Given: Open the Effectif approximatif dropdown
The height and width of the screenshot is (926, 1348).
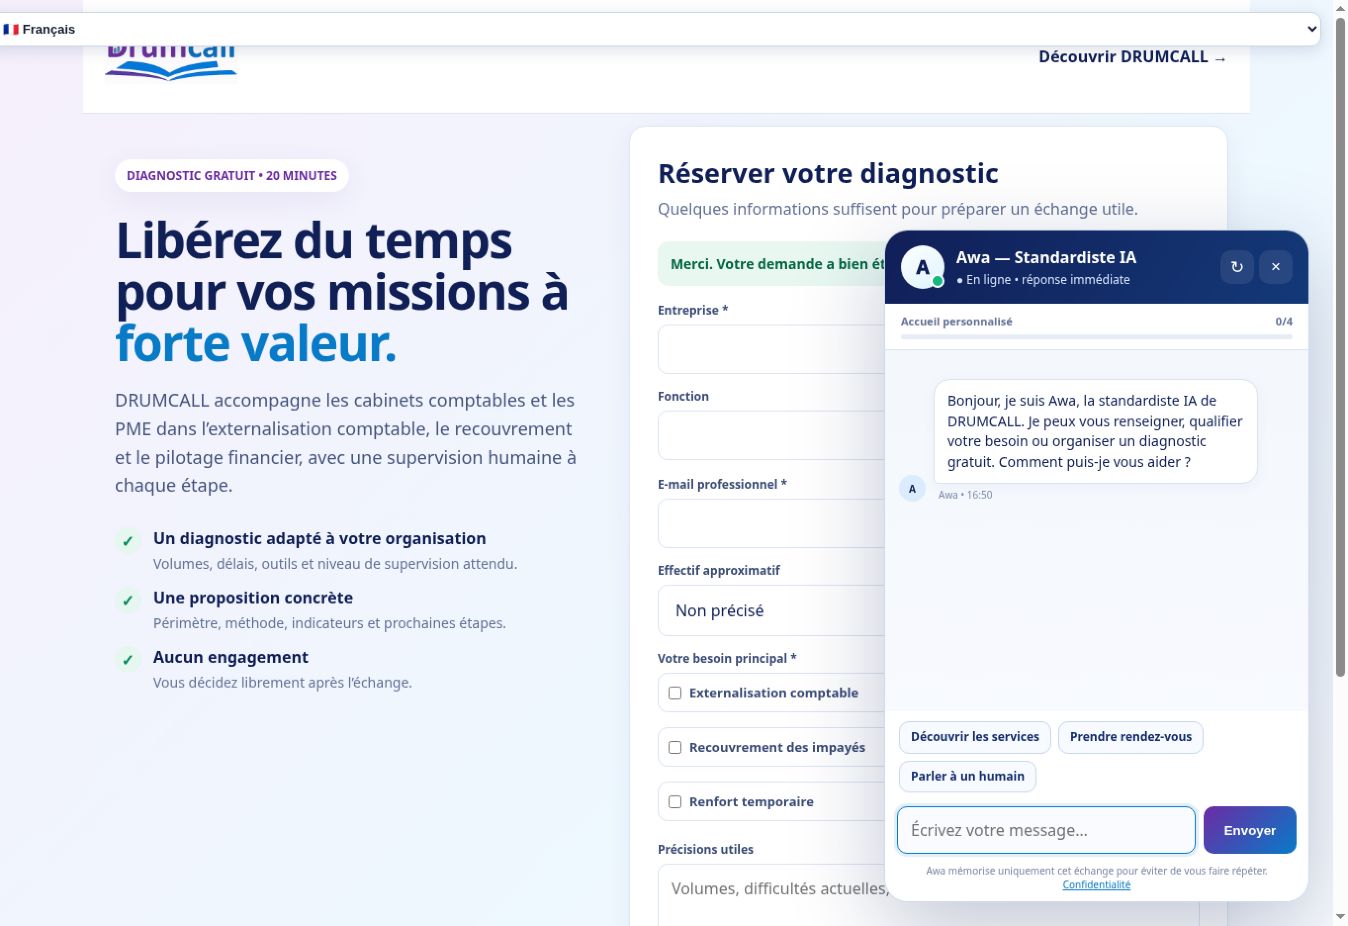Looking at the screenshot, I should pyautogui.click(x=771, y=610).
